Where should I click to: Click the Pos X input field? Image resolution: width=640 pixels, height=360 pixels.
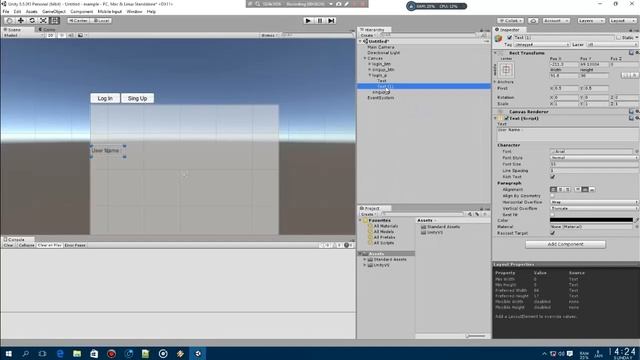tap(564, 64)
